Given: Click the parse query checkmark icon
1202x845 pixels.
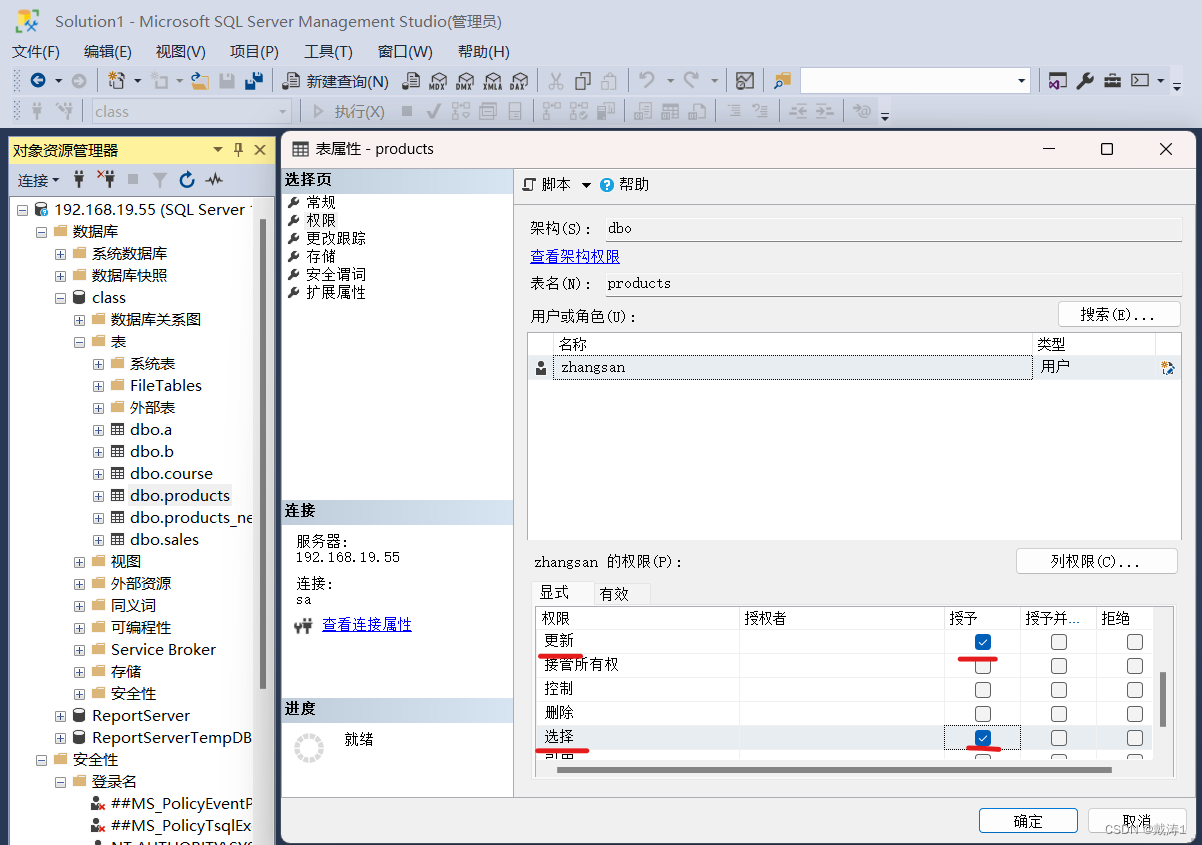Looking at the screenshot, I should [433, 110].
